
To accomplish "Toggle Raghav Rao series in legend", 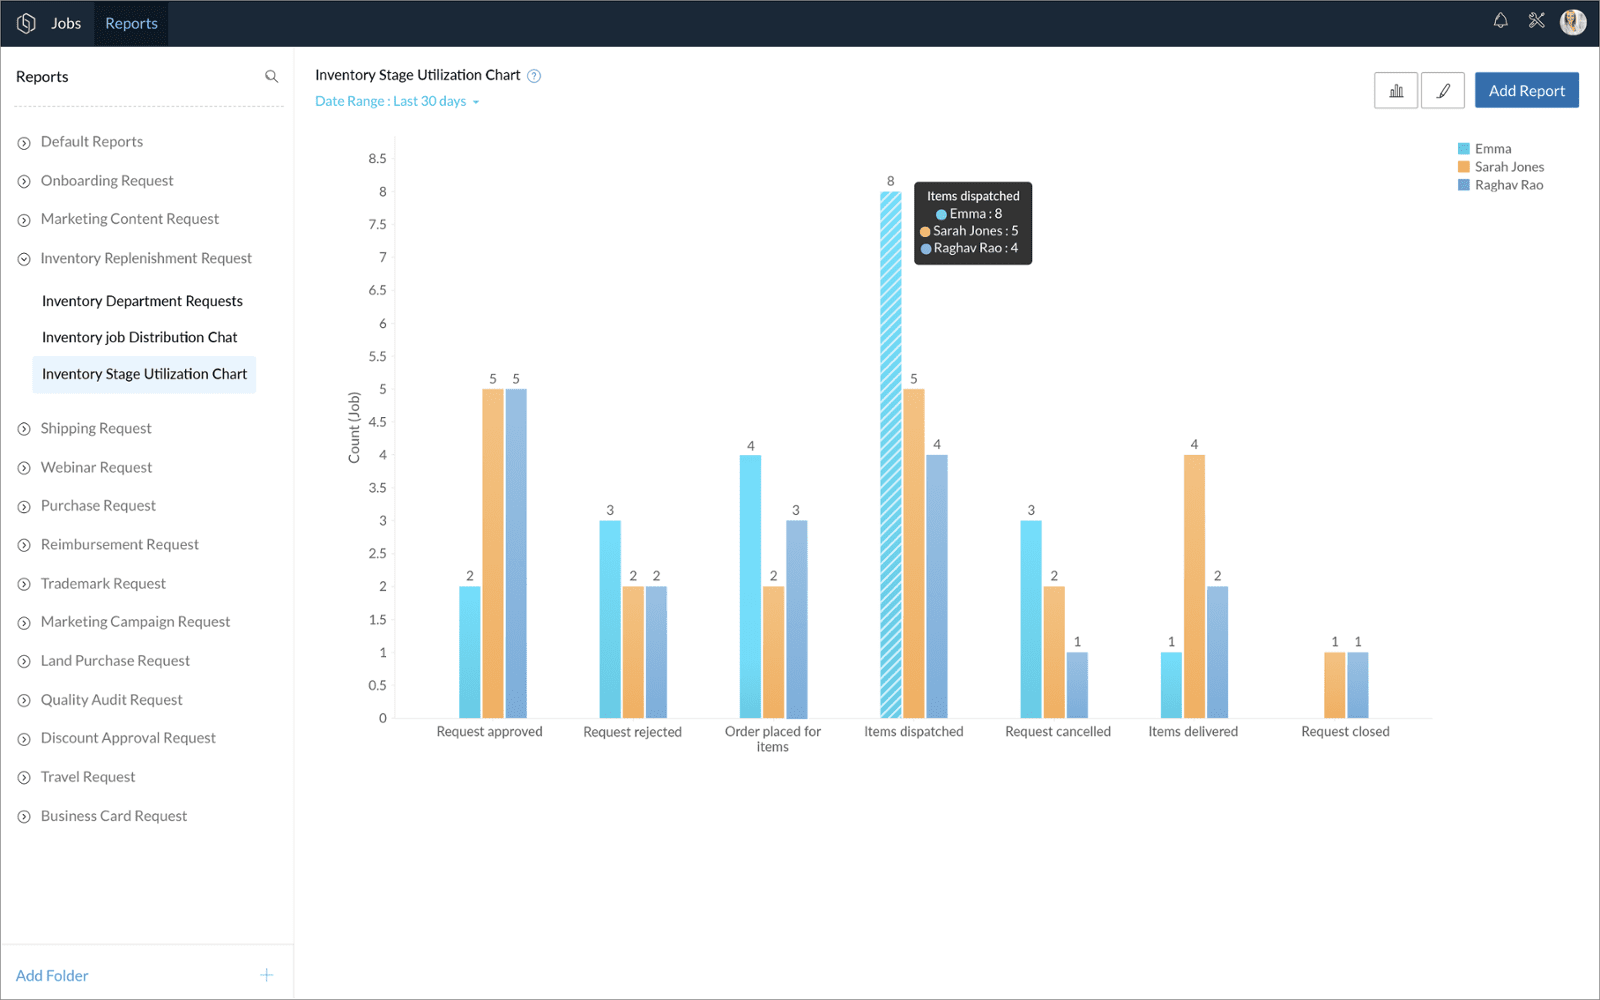I will (1508, 185).
